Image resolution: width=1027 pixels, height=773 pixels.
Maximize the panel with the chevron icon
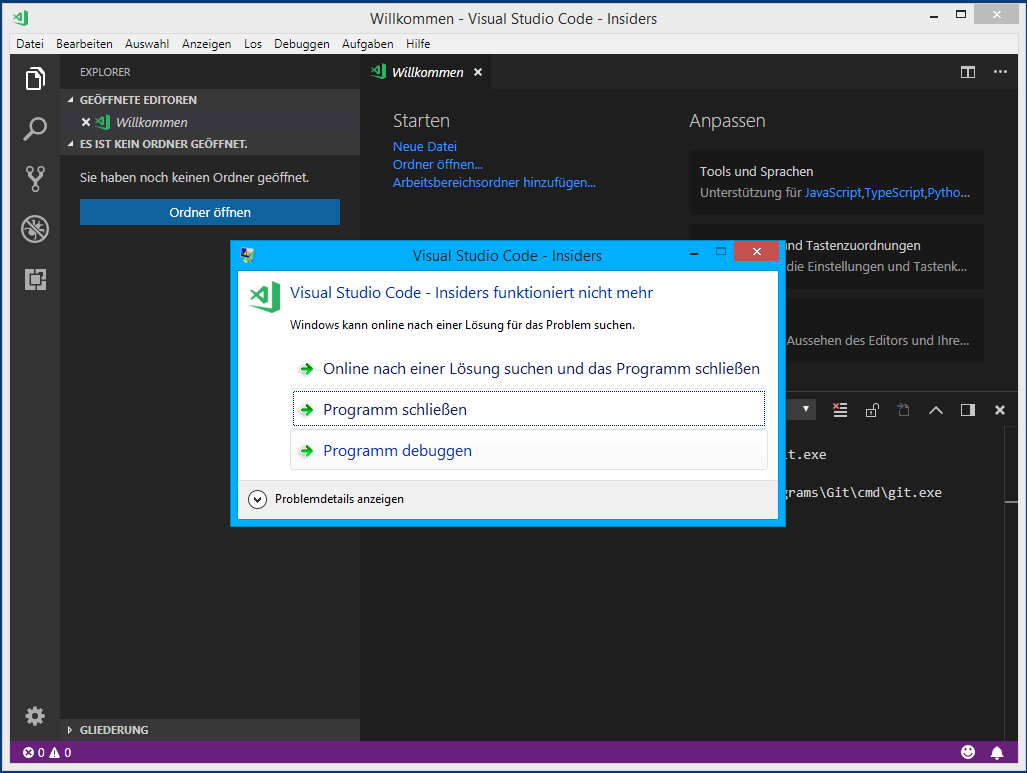pos(935,409)
